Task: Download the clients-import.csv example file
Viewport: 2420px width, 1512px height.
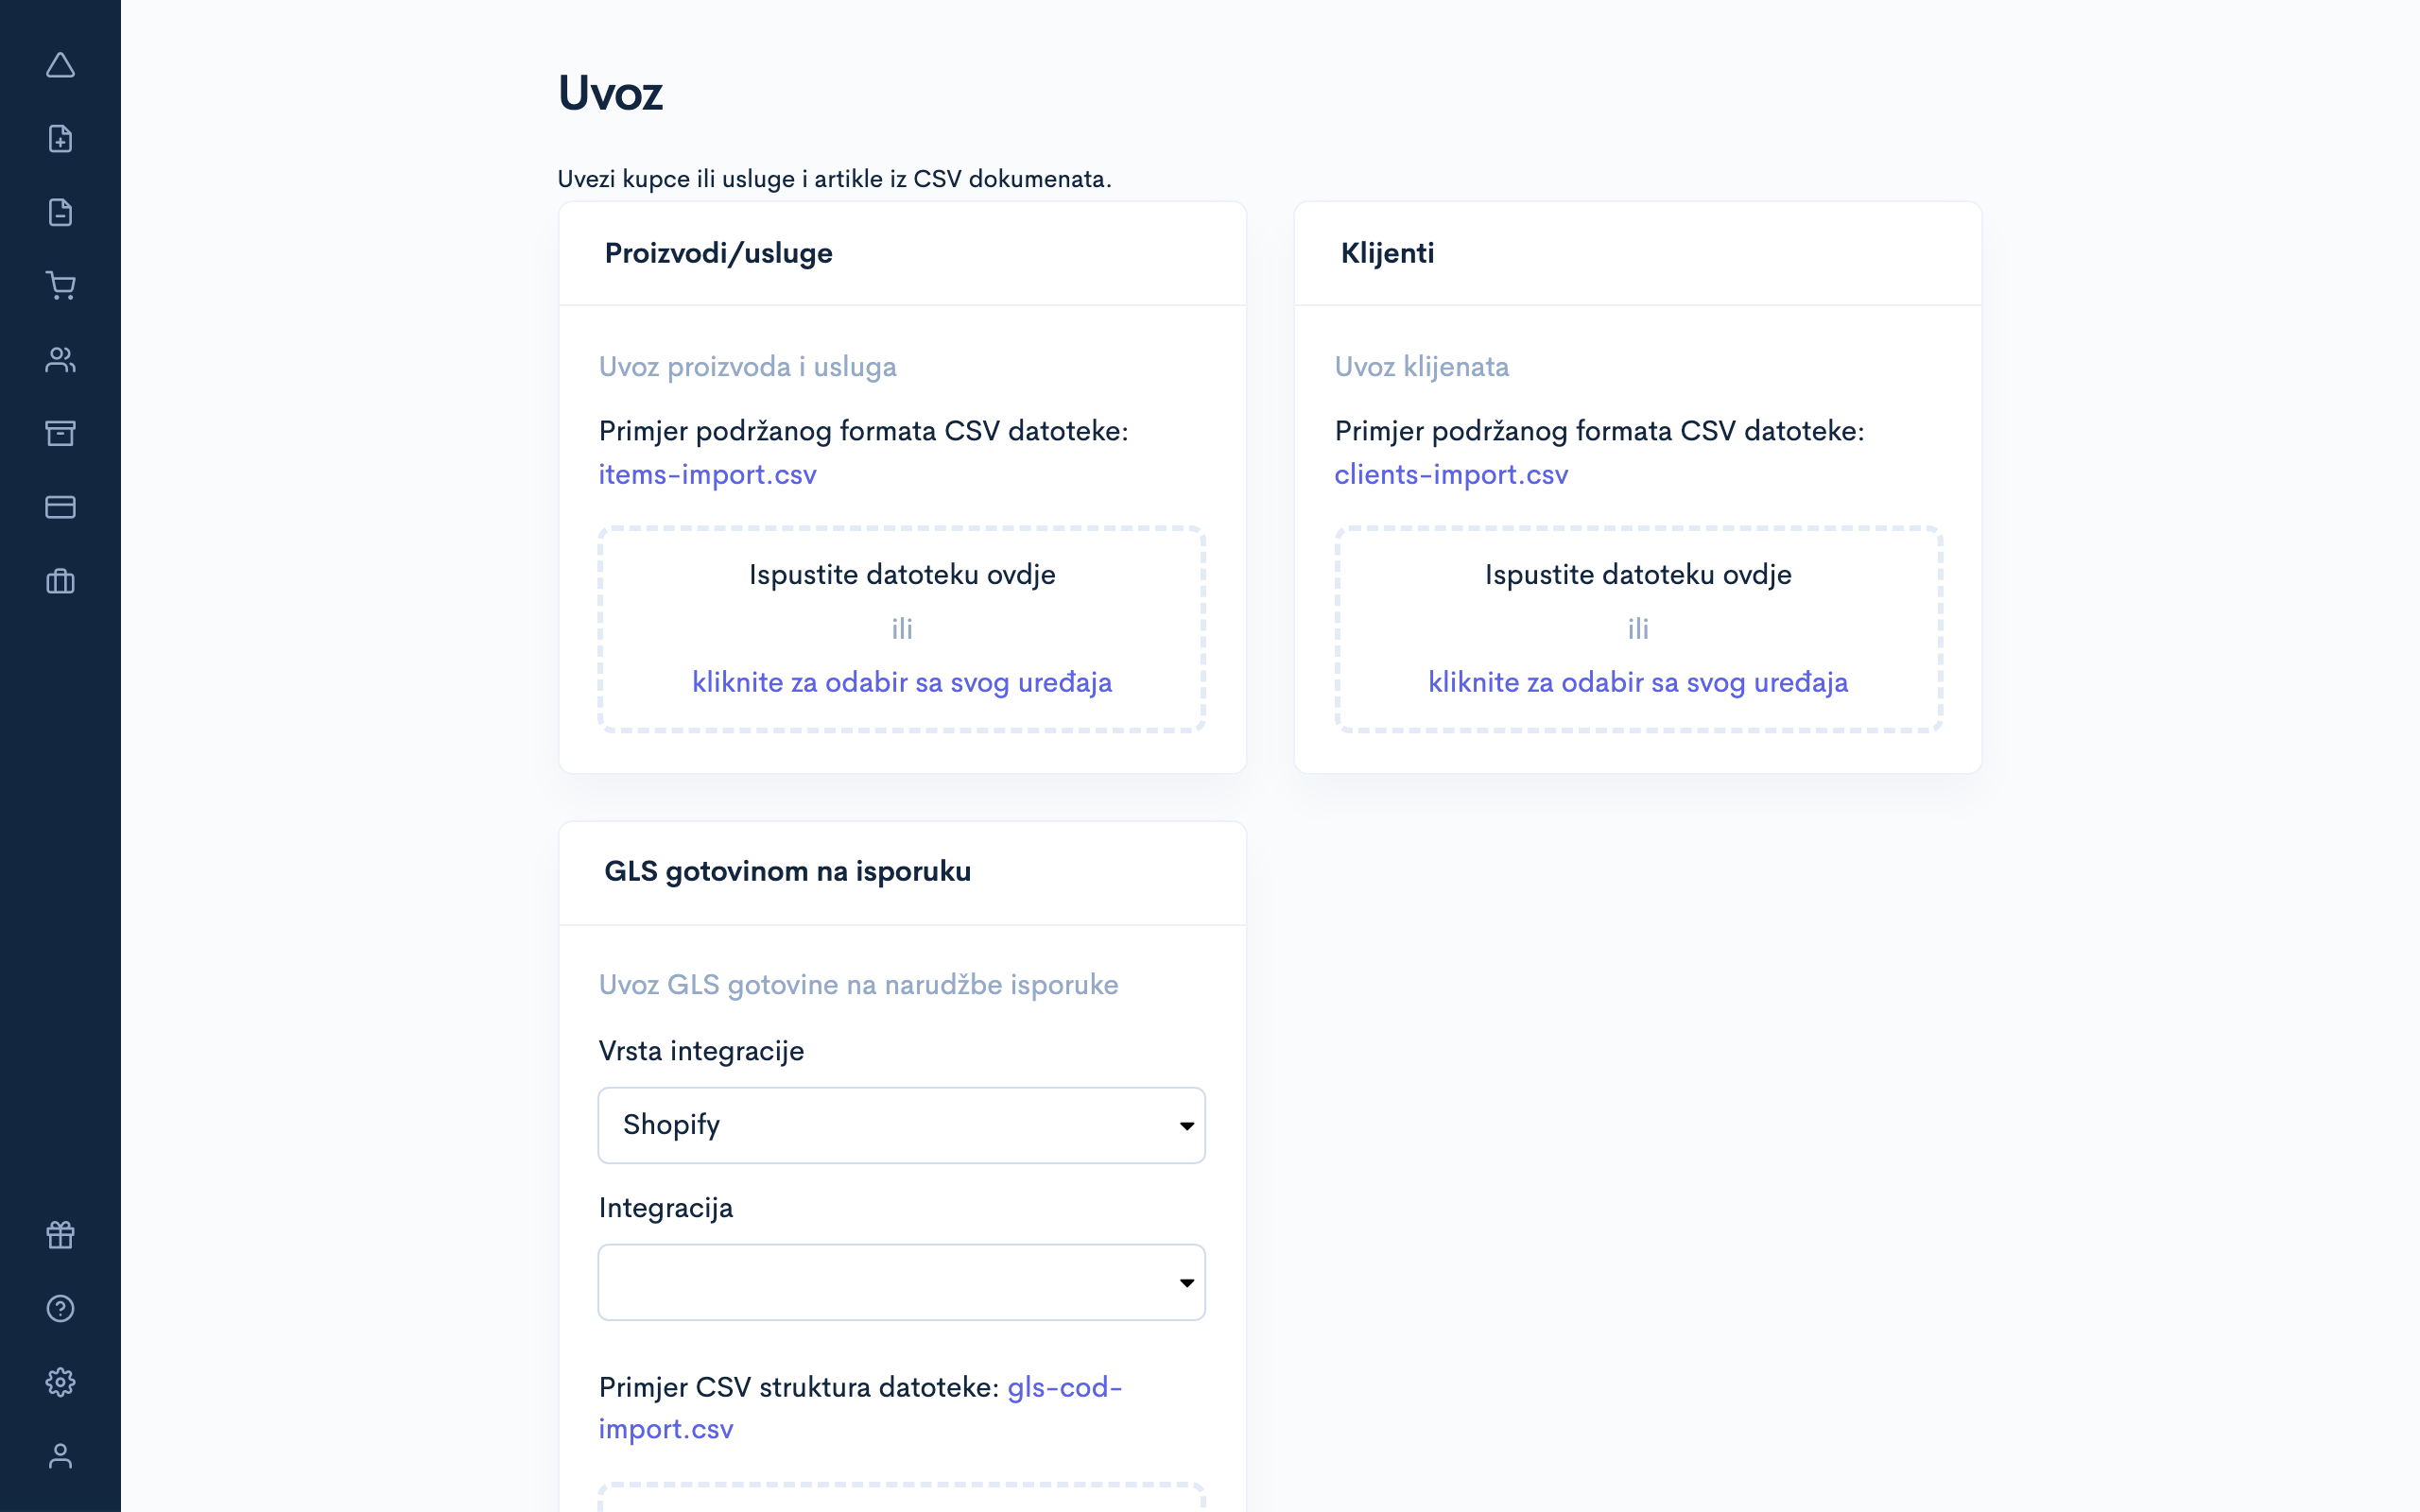Action: tap(1450, 475)
